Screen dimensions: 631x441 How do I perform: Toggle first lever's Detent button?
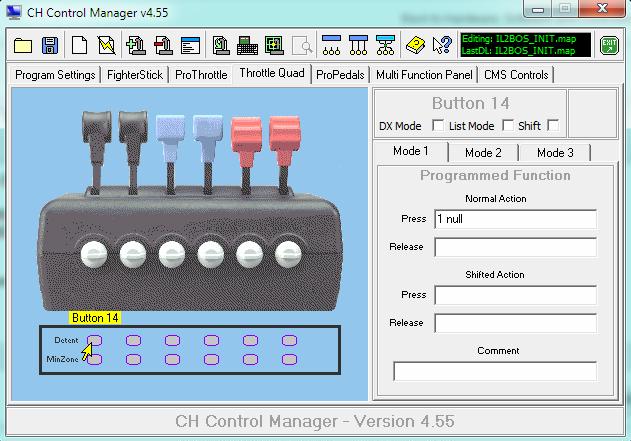coord(95,340)
